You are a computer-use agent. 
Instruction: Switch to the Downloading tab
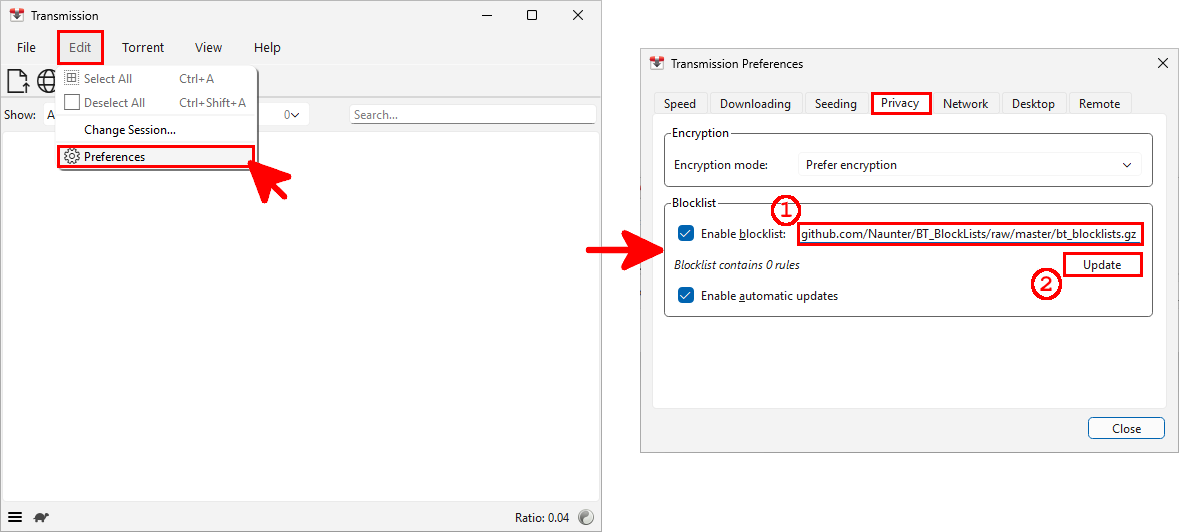click(755, 104)
